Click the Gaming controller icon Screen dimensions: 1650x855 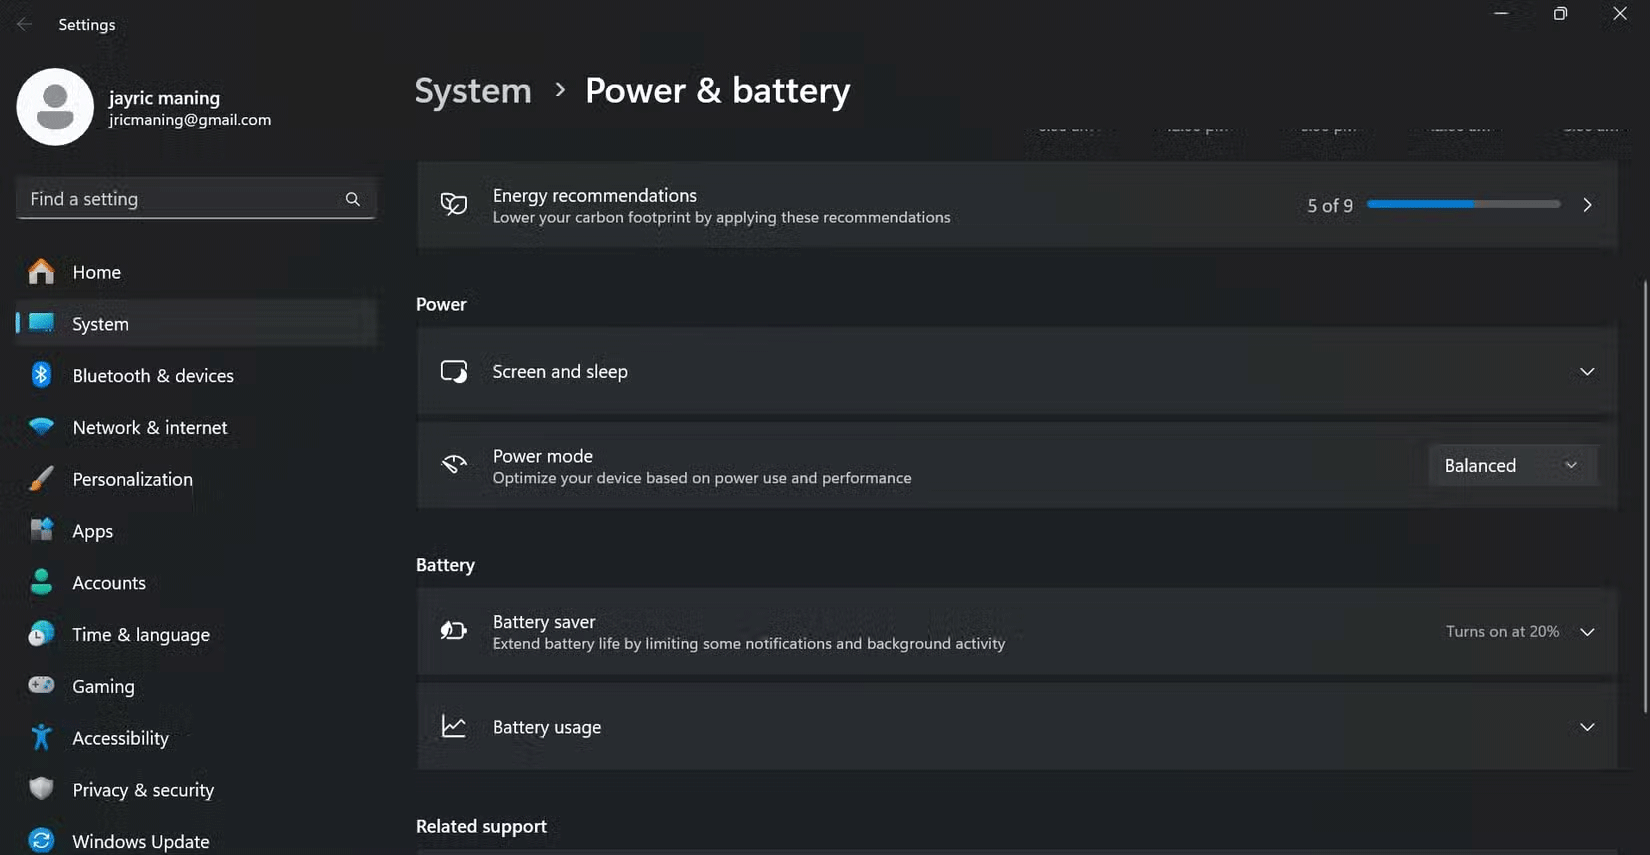click(x=41, y=686)
